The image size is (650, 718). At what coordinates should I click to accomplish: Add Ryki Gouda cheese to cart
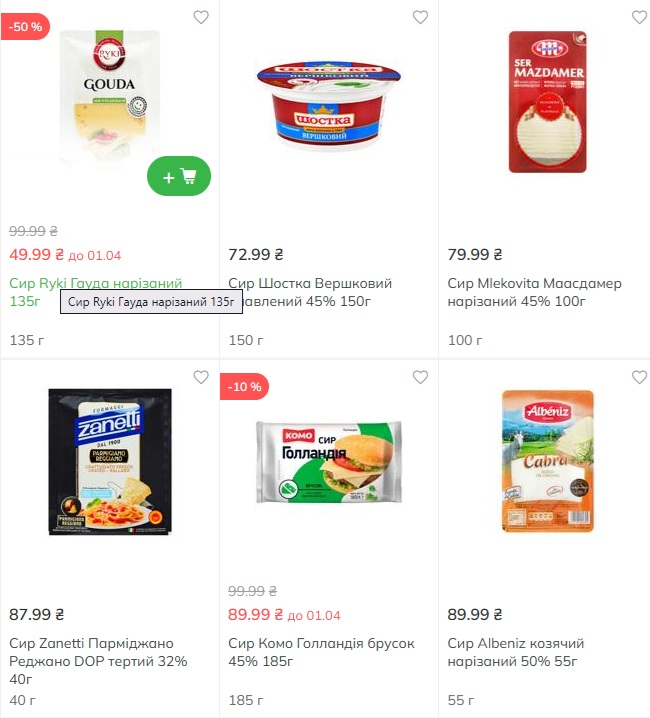179,176
